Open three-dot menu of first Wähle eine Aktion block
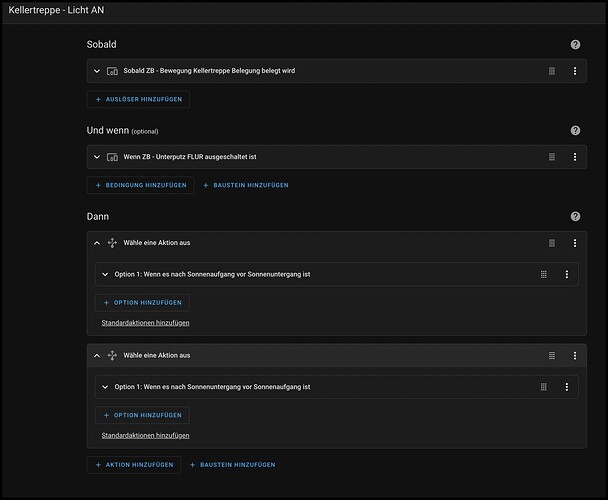Screen dimensions: 608x500 (x=575, y=243)
